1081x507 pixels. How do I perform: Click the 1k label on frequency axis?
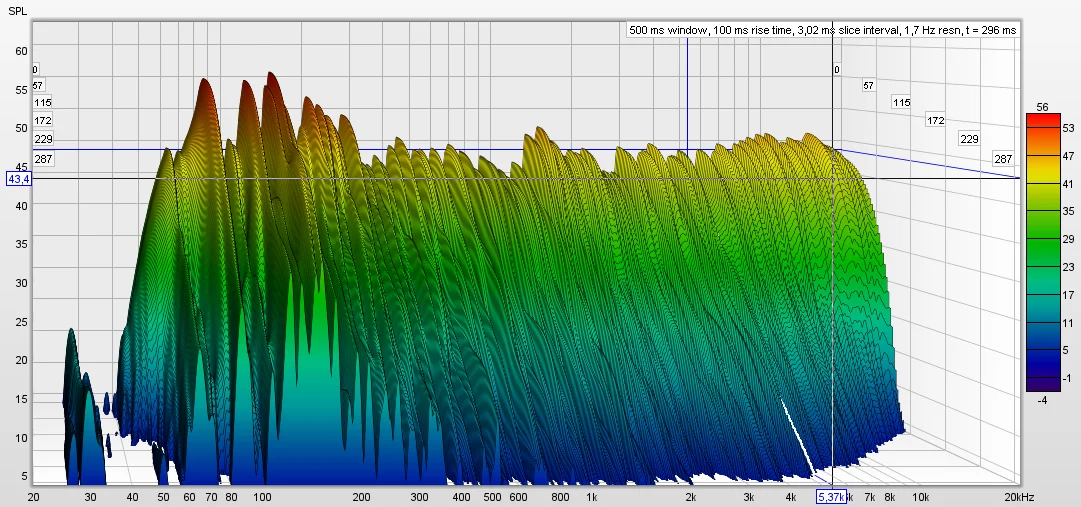point(592,497)
